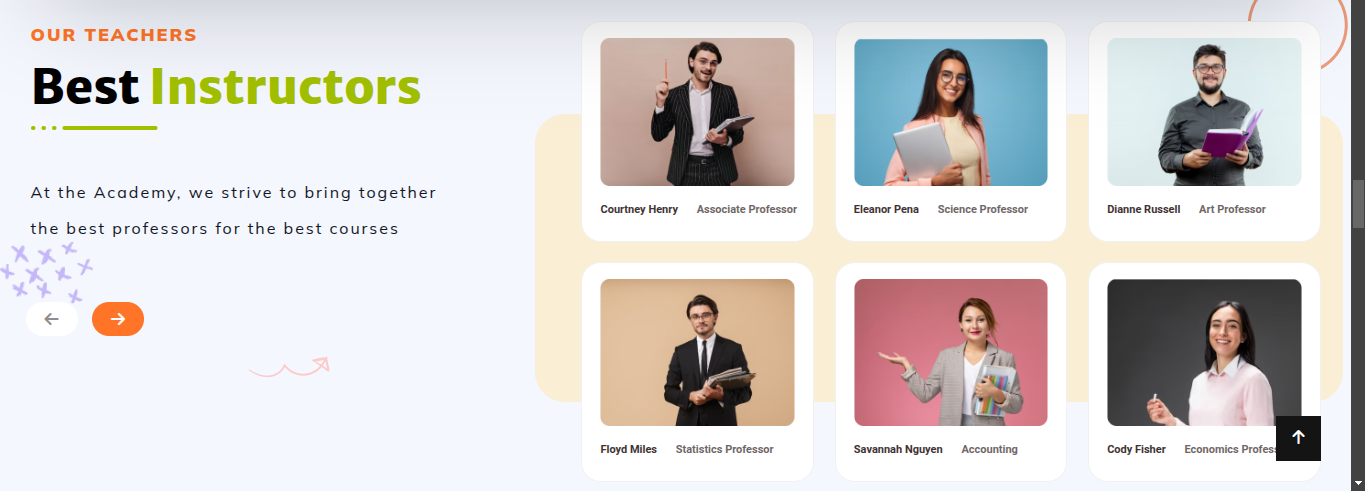The height and width of the screenshot is (491, 1365).
Task: Select the Cody Fisher name link
Action: point(1136,449)
